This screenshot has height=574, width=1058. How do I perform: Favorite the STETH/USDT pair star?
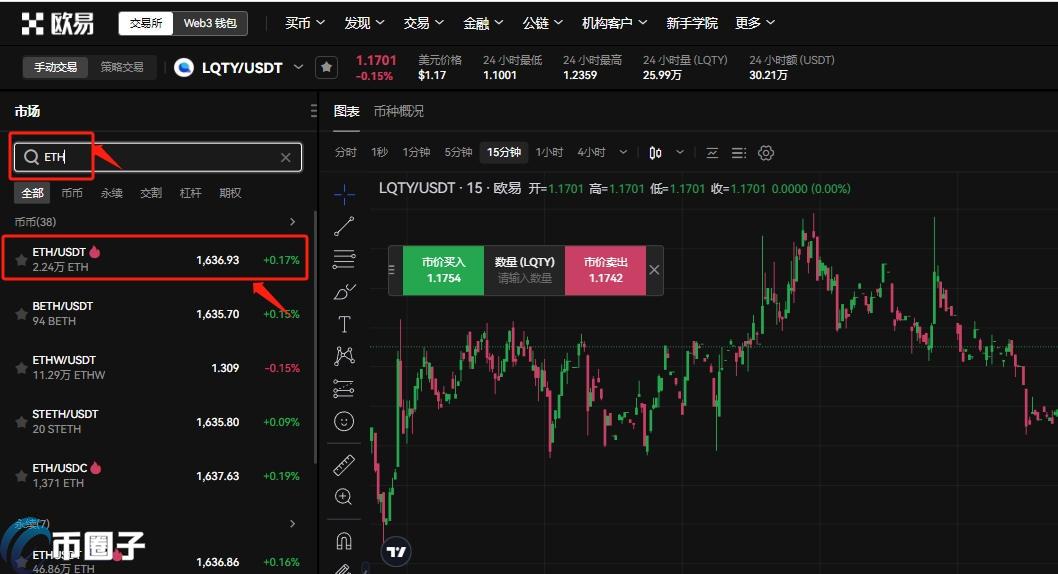coord(21,422)
